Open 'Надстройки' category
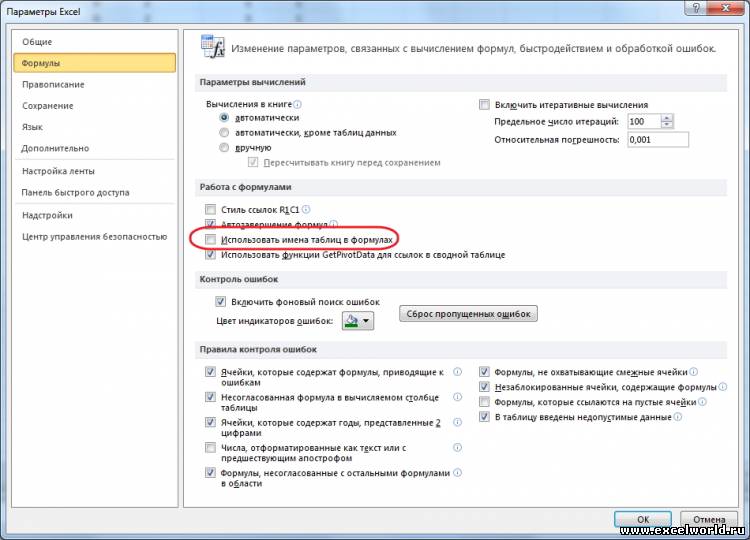Image resolution: width=750 pixels, height=540 pixels. click(95, 215)
